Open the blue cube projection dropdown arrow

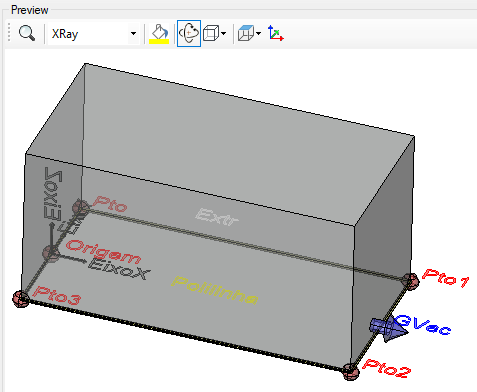click(x=258, y=33)
